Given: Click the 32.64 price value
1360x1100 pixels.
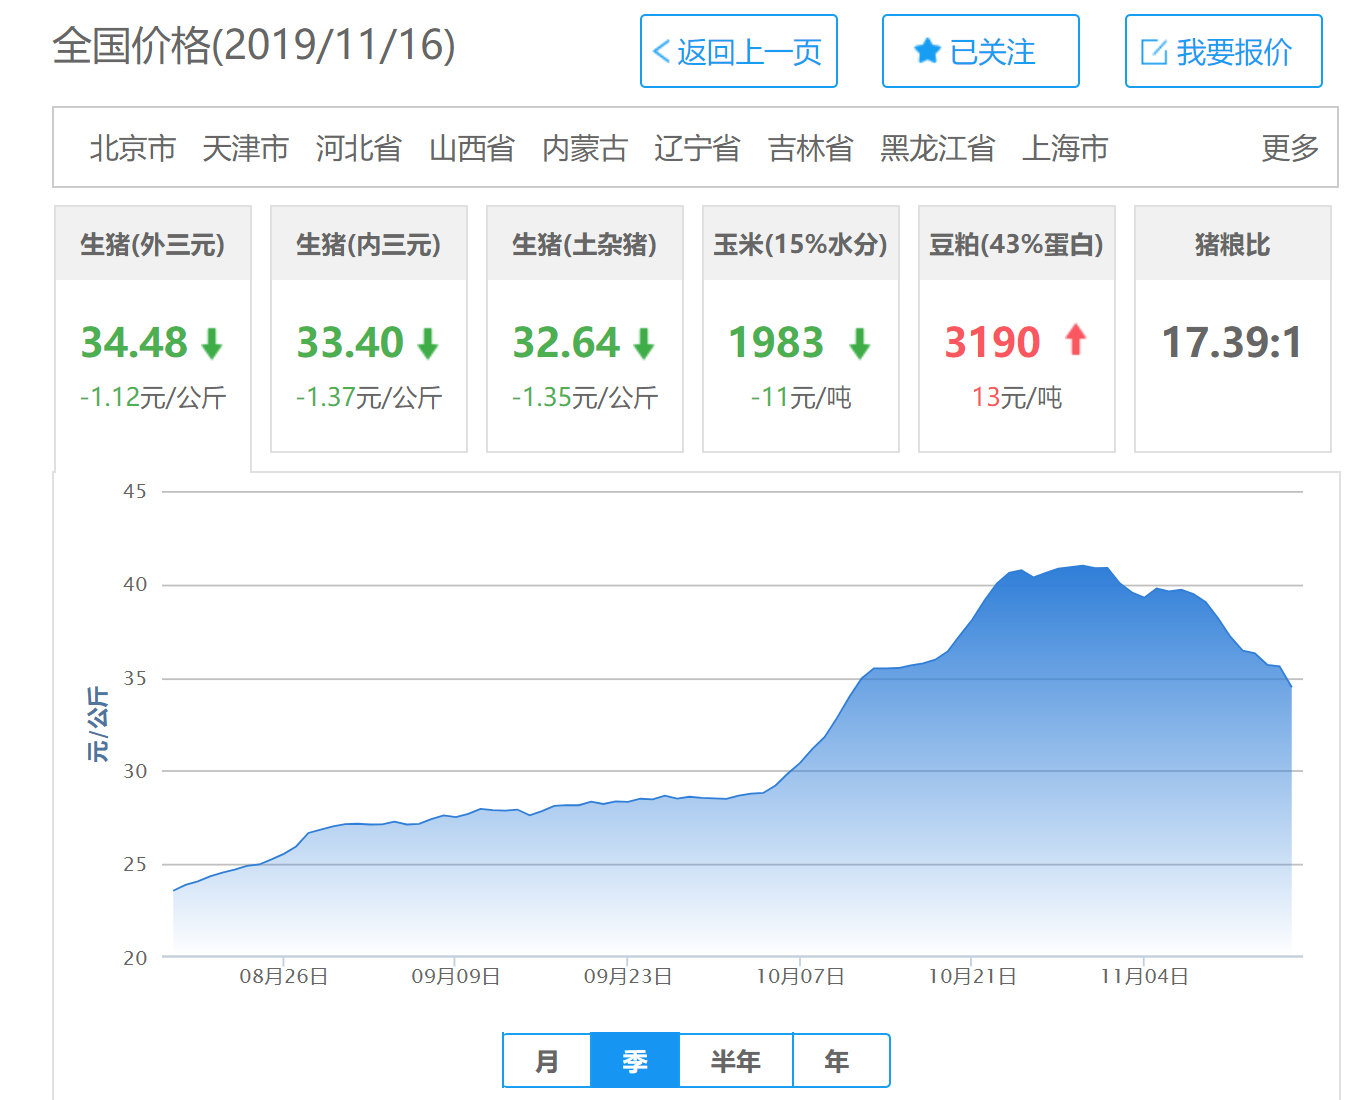Looking at the screenshot, I should coord(566,342).
